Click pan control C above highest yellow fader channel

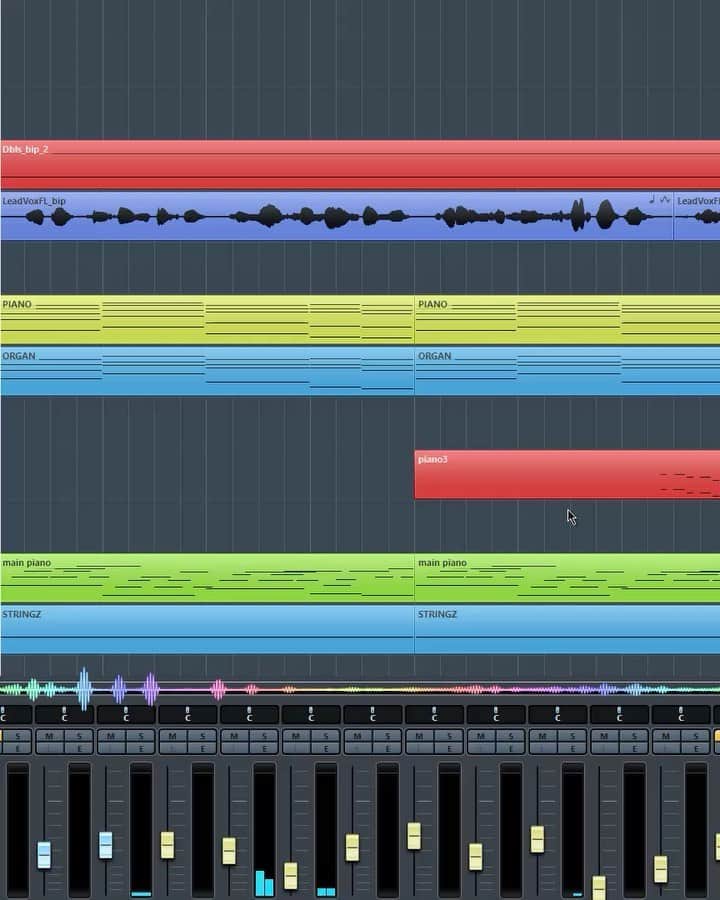click(x=434, y=715)
